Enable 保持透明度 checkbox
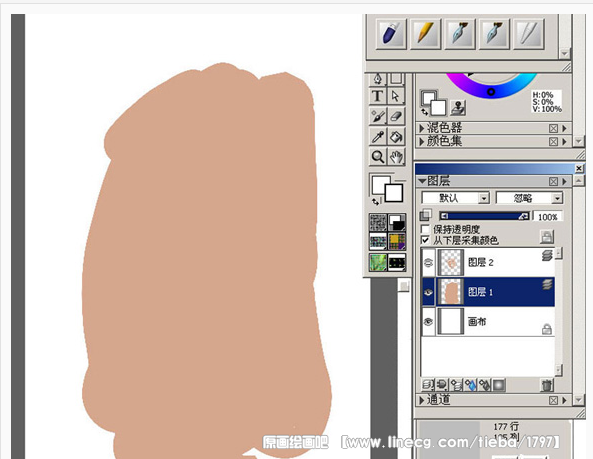Image resolution: width=593 pixels, height=459 pixels. click(425, 229)
